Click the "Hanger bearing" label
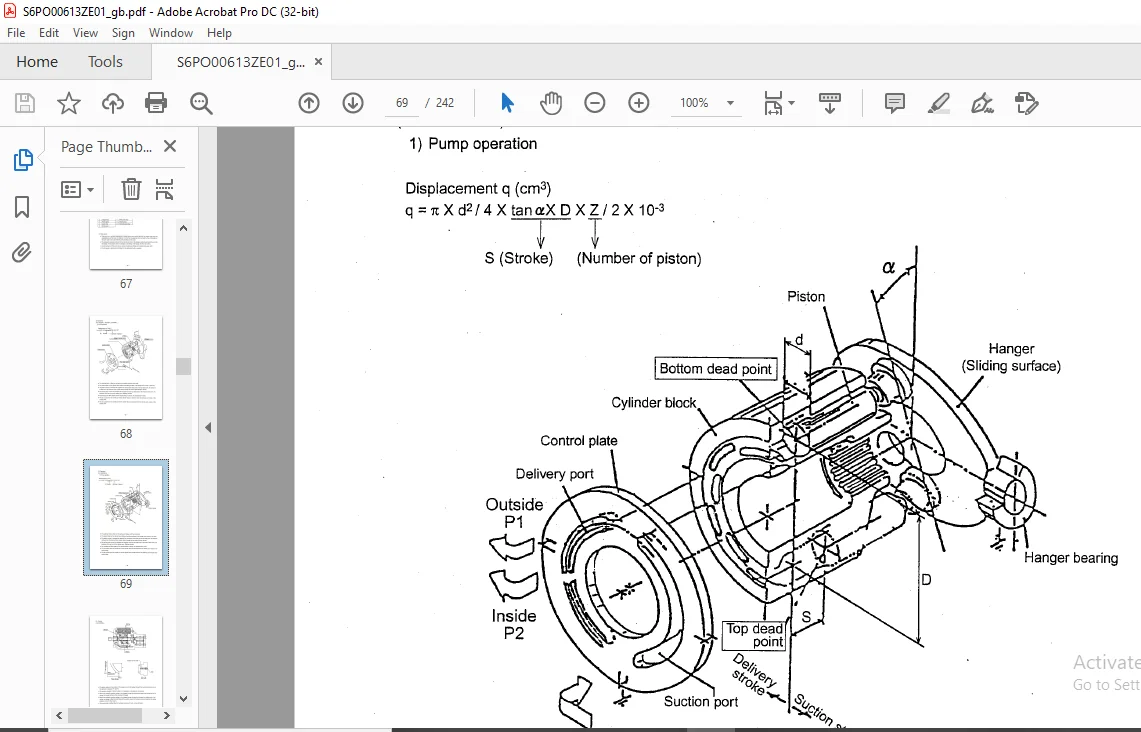 click(1070, 557)
